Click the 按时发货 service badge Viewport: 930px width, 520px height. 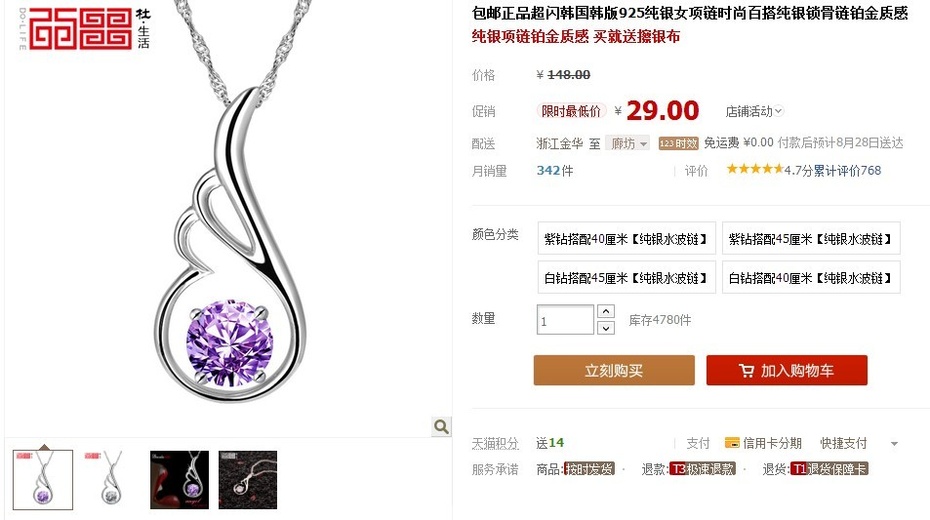[588, 469]
